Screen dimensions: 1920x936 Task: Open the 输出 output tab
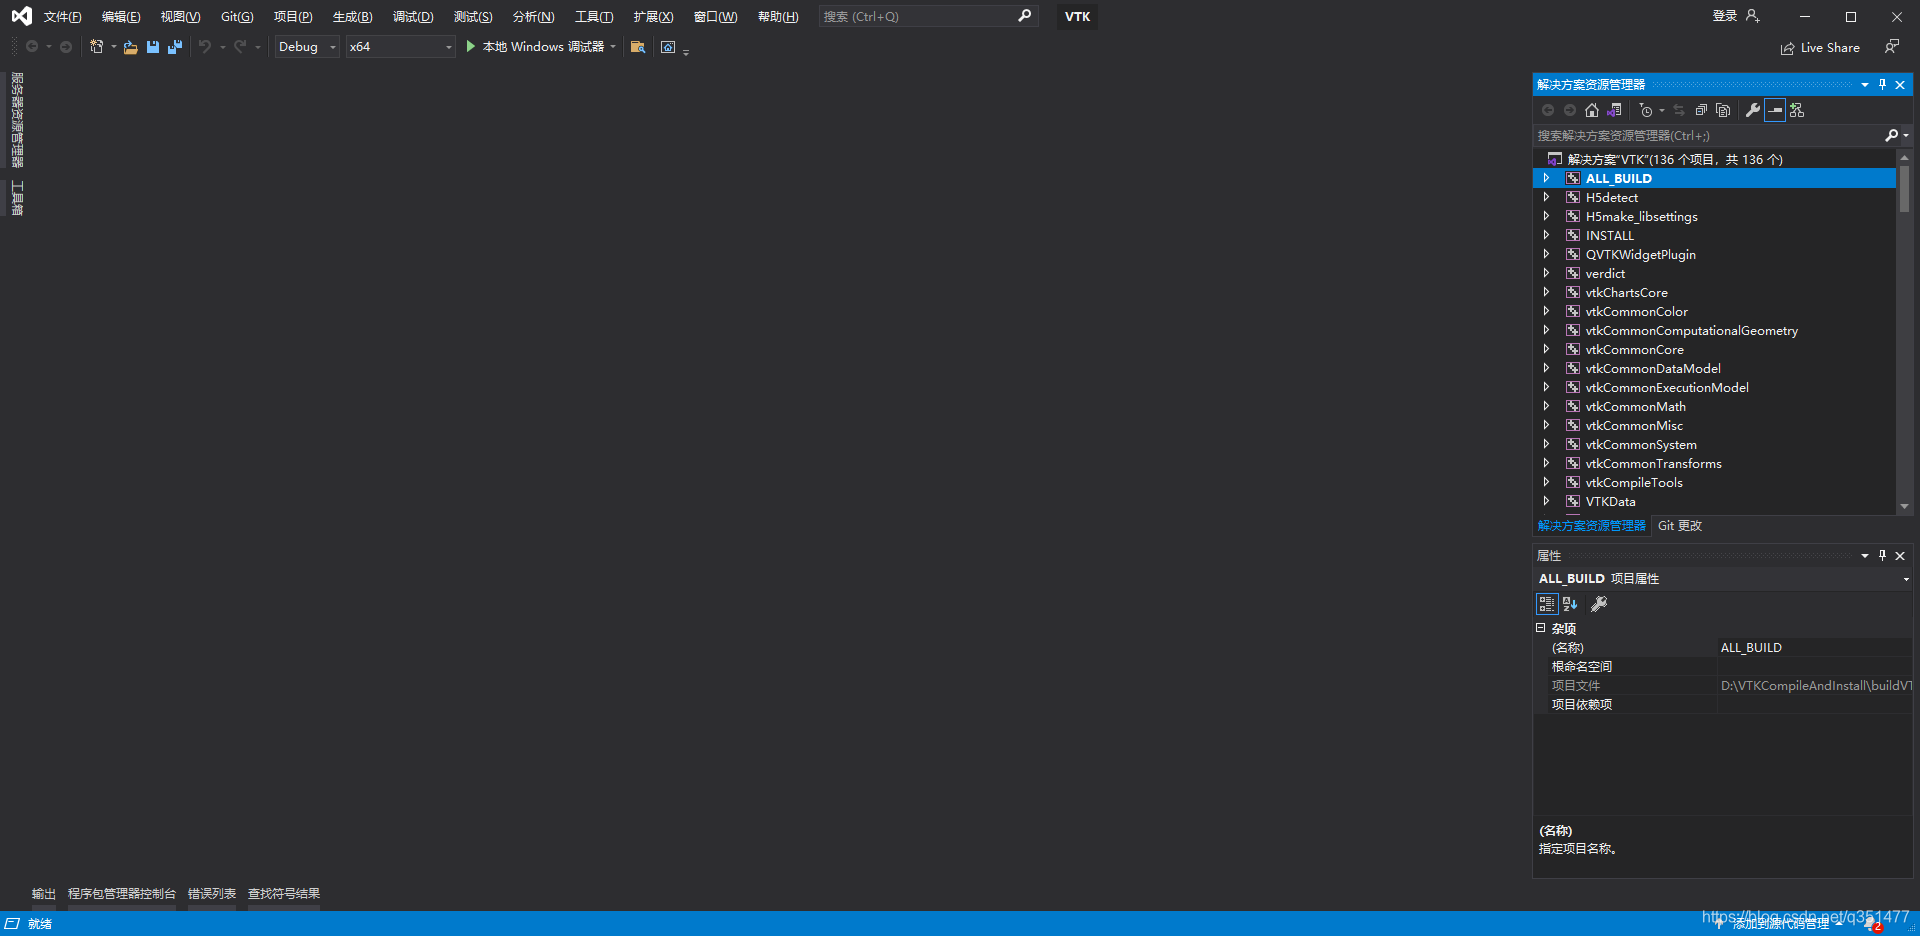click(x=44, y=894)
